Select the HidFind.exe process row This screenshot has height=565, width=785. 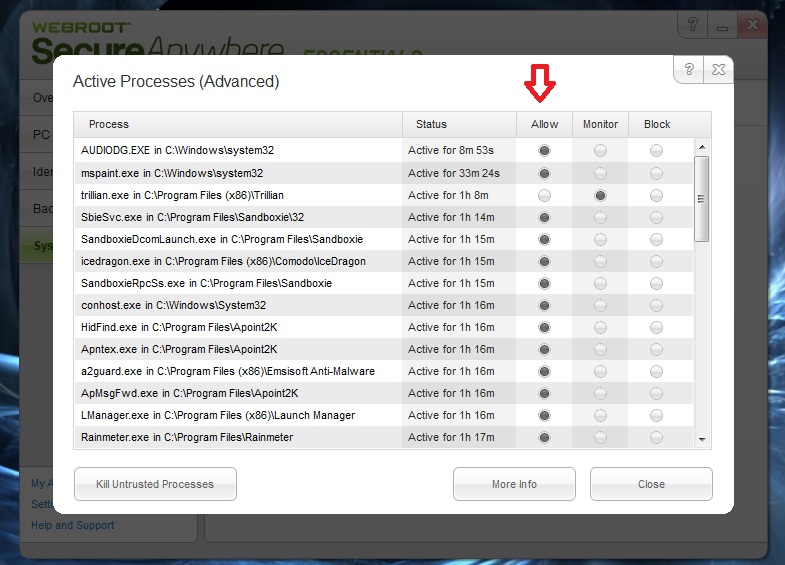(383, 327)
